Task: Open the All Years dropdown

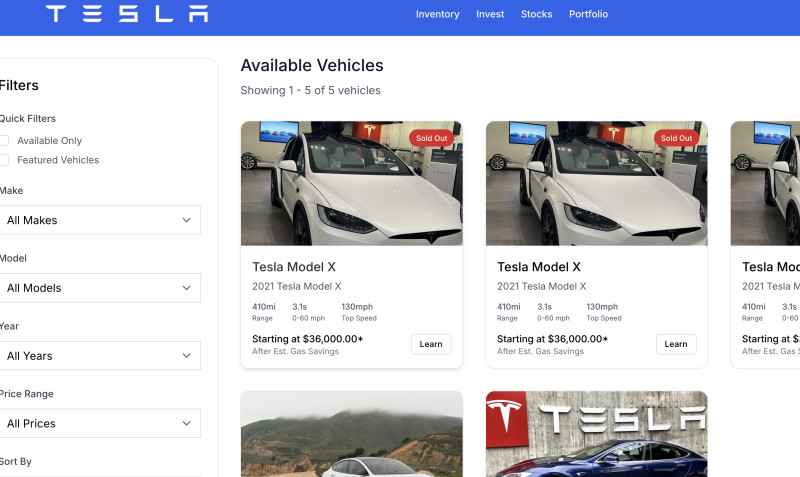Action: pos(98,356)
